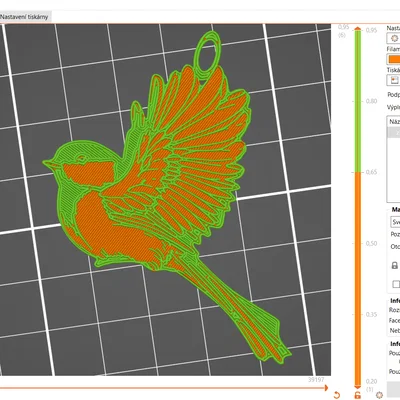This screenshot has width=400, height=400.
Task: Click the reset/undo arrow icon below preview
Action: pos(337,395)
